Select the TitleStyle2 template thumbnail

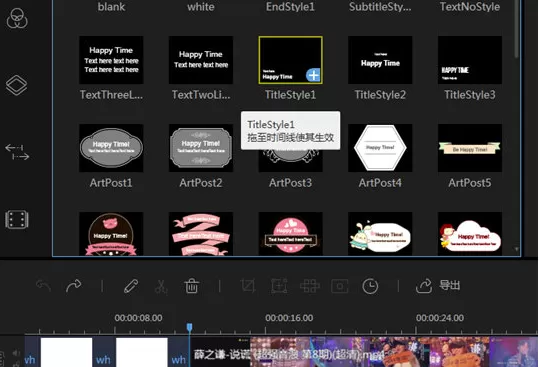pyautogui.click(x=380, y=60)
